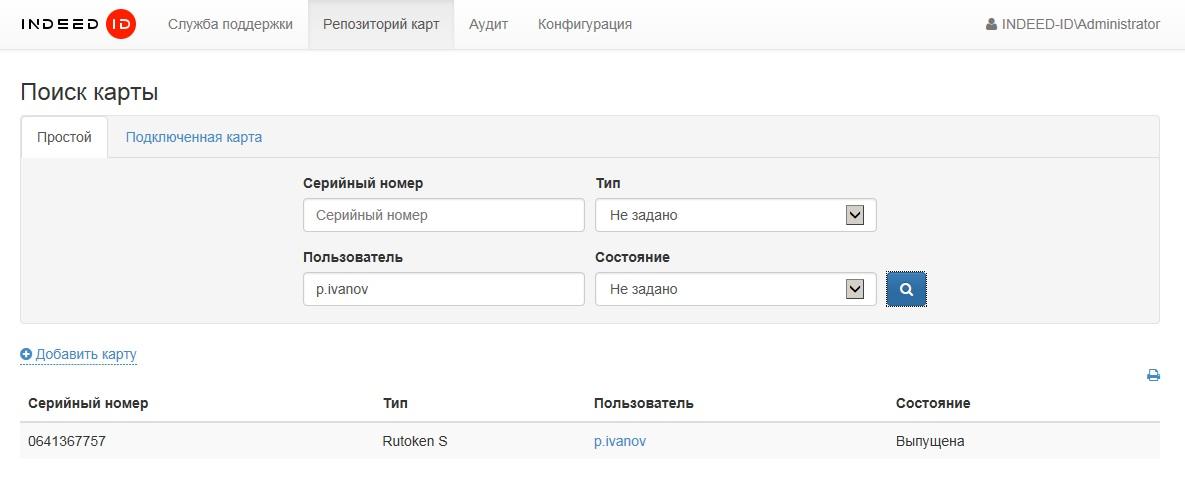Viewport: 1185px width, 487px height.
Task: Click the Пользователь field containing p.ivanov
Action: tap(443, 289)
